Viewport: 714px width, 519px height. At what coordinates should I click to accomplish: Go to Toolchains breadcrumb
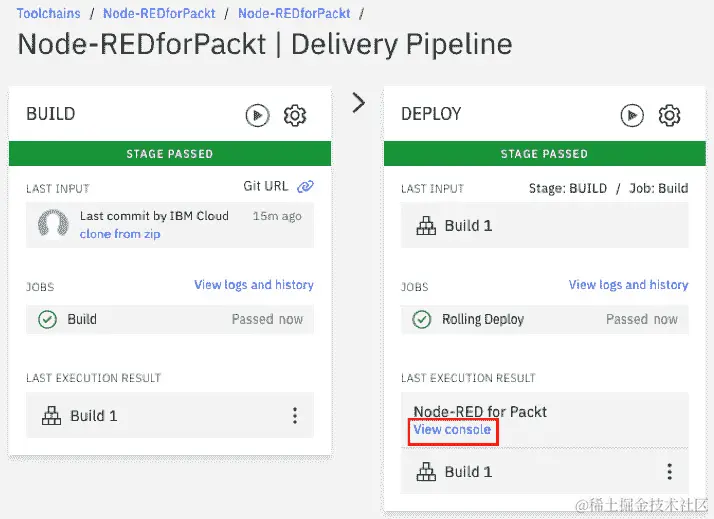click(48, 13)
